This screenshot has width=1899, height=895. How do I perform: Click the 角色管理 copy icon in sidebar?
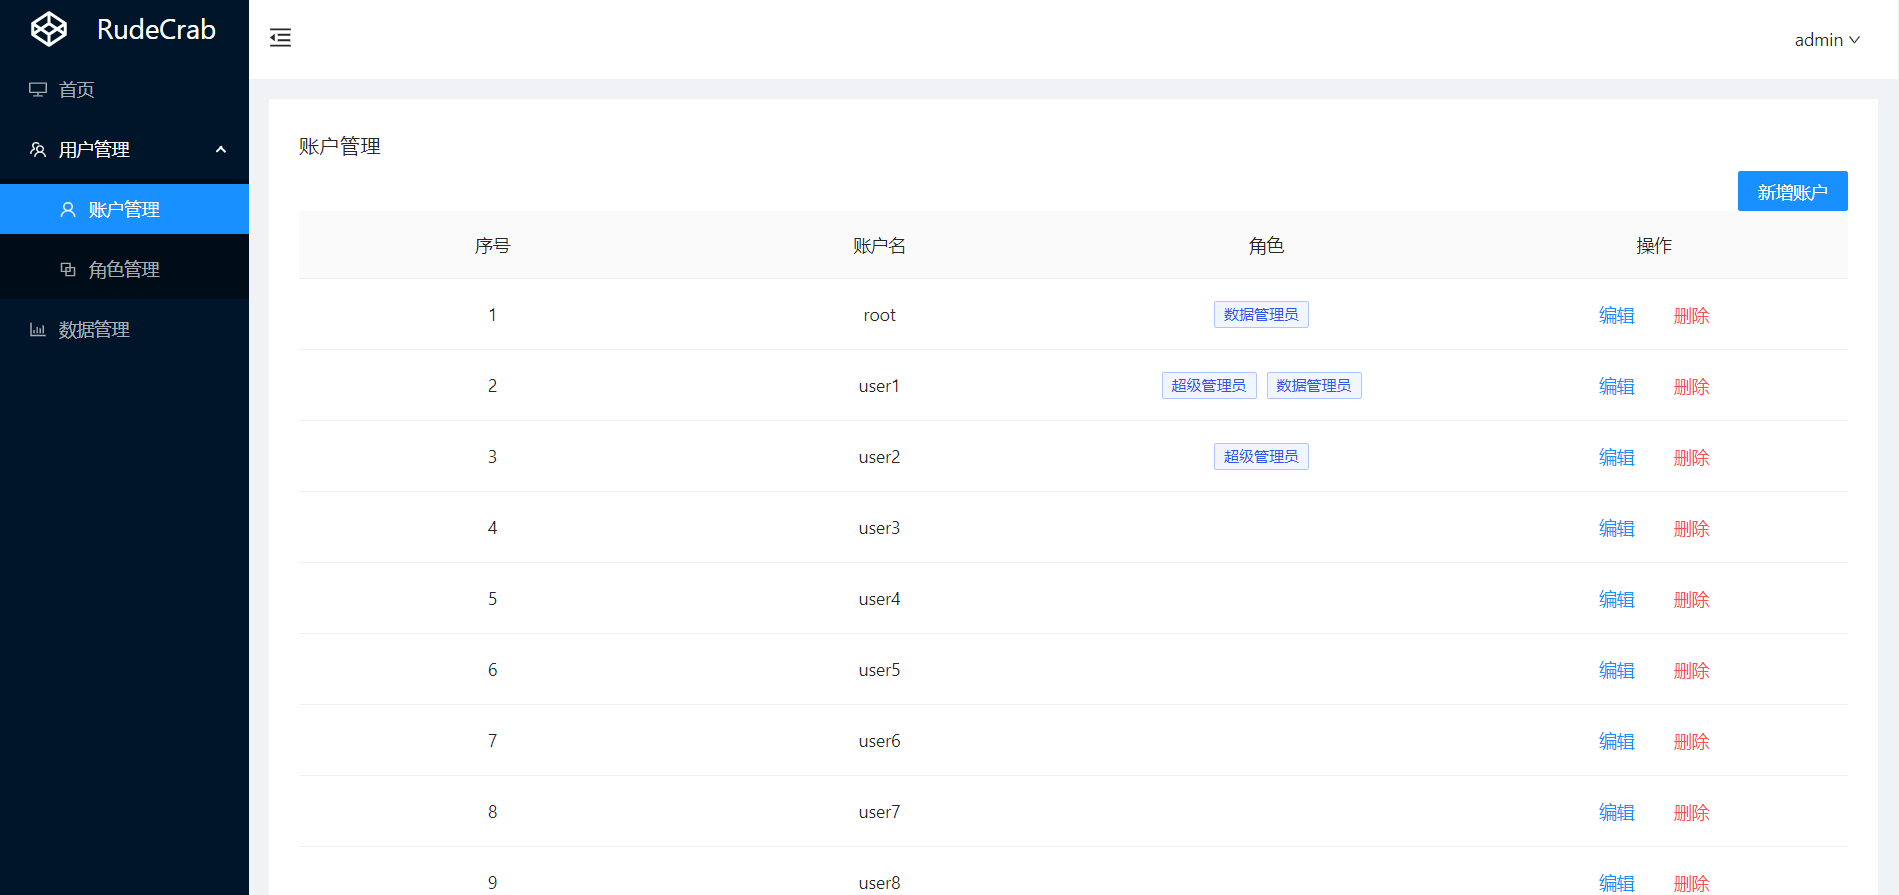68,269
